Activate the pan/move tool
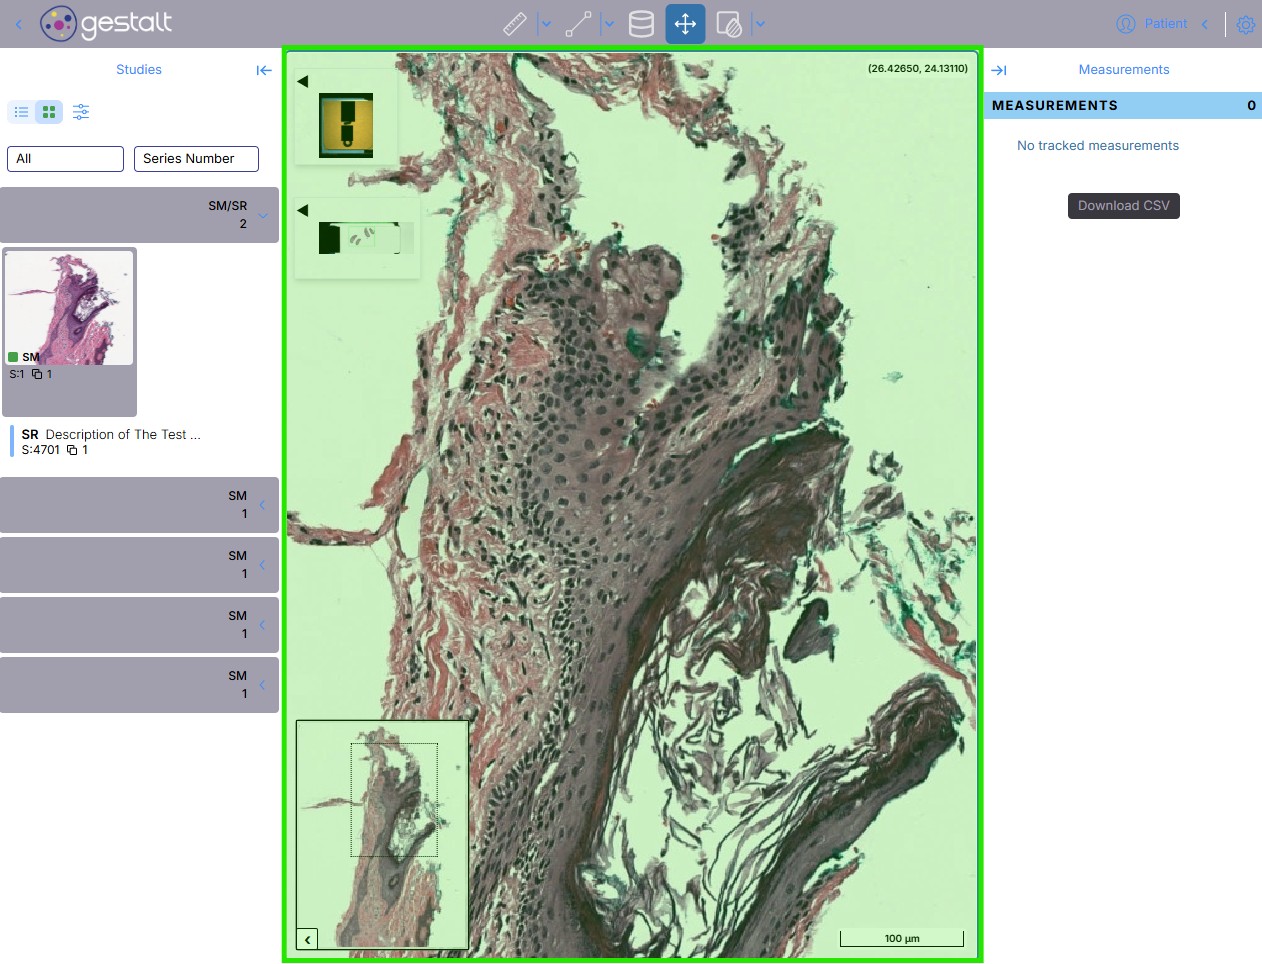 (x=685, y=24)
